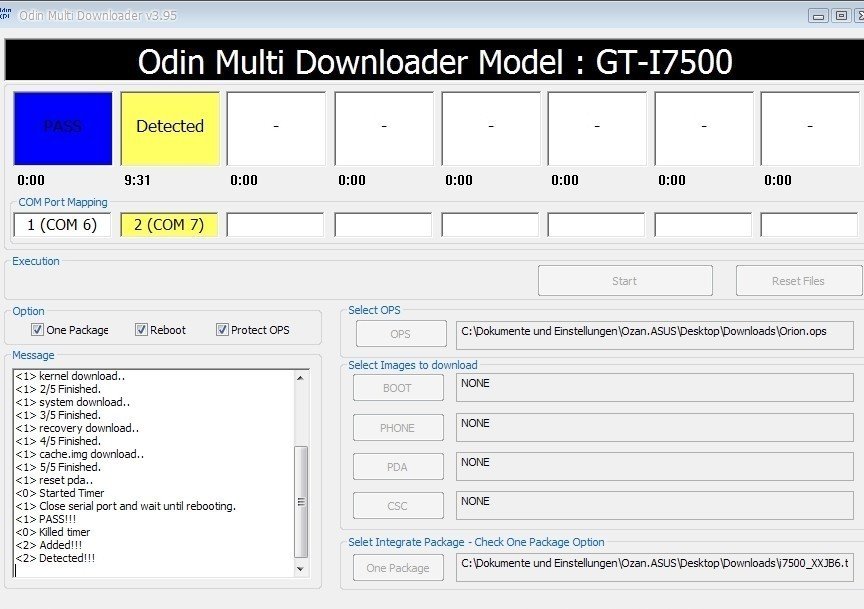
Task: Minimize the Odin window
Action: pos(818,16)
